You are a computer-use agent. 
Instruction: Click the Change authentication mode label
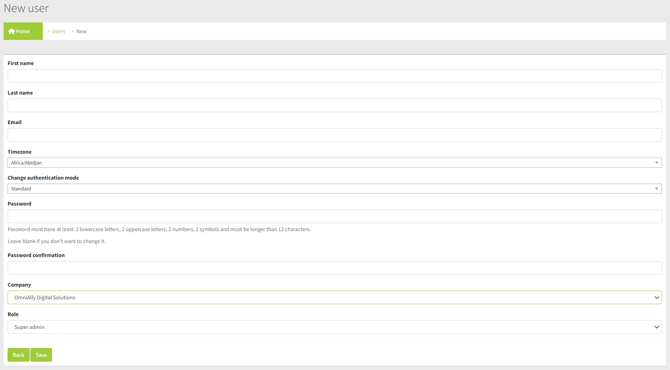click(43, 178)
